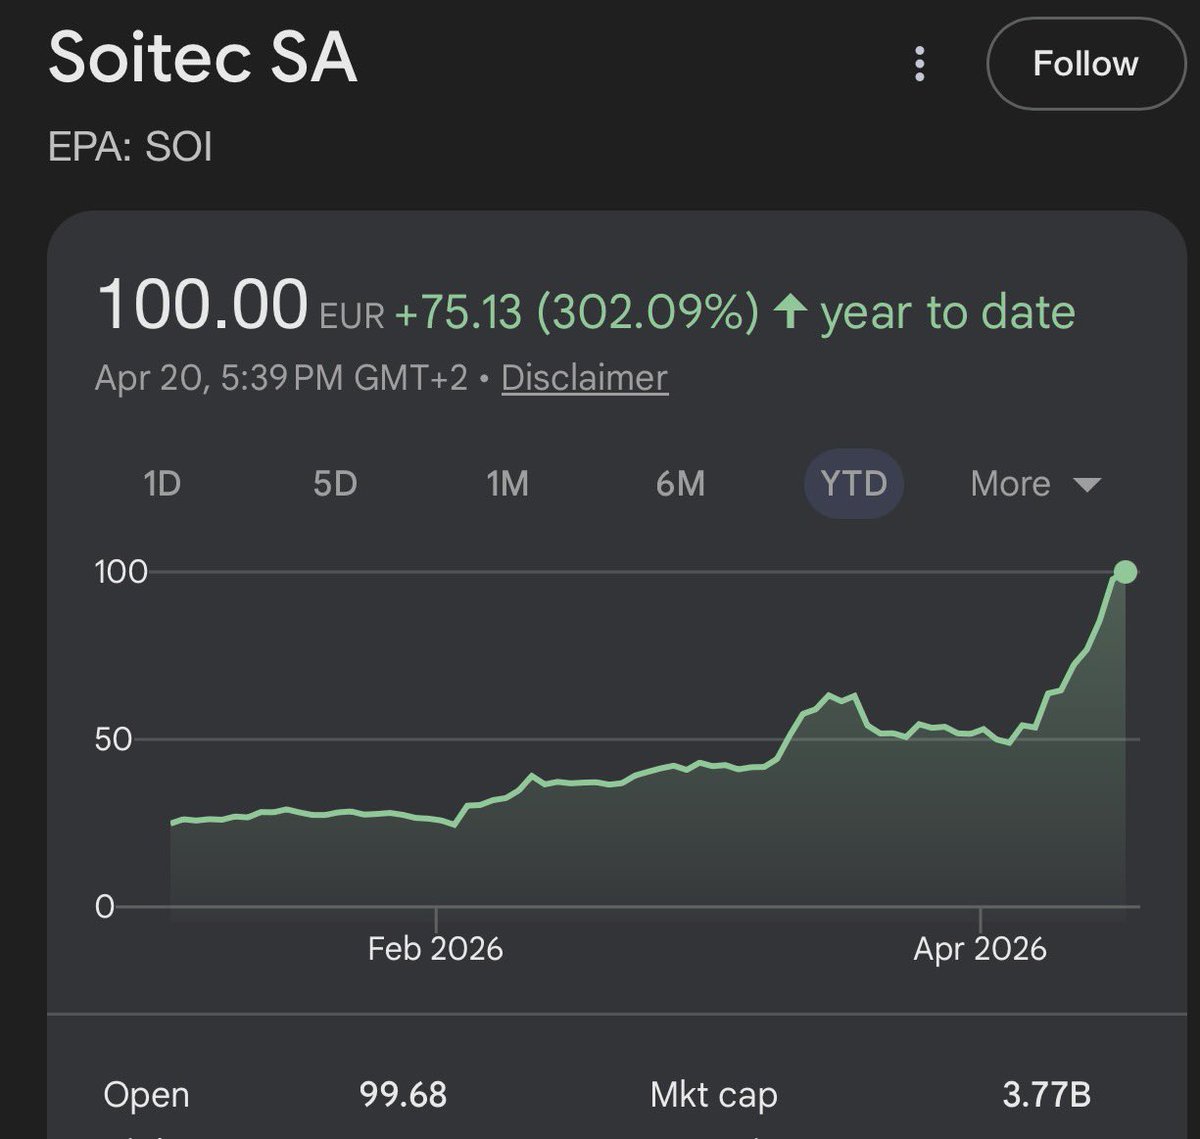1200x1139 pixels.
Task: Click the green up arrow icon
Action: (x=790, y=312)
